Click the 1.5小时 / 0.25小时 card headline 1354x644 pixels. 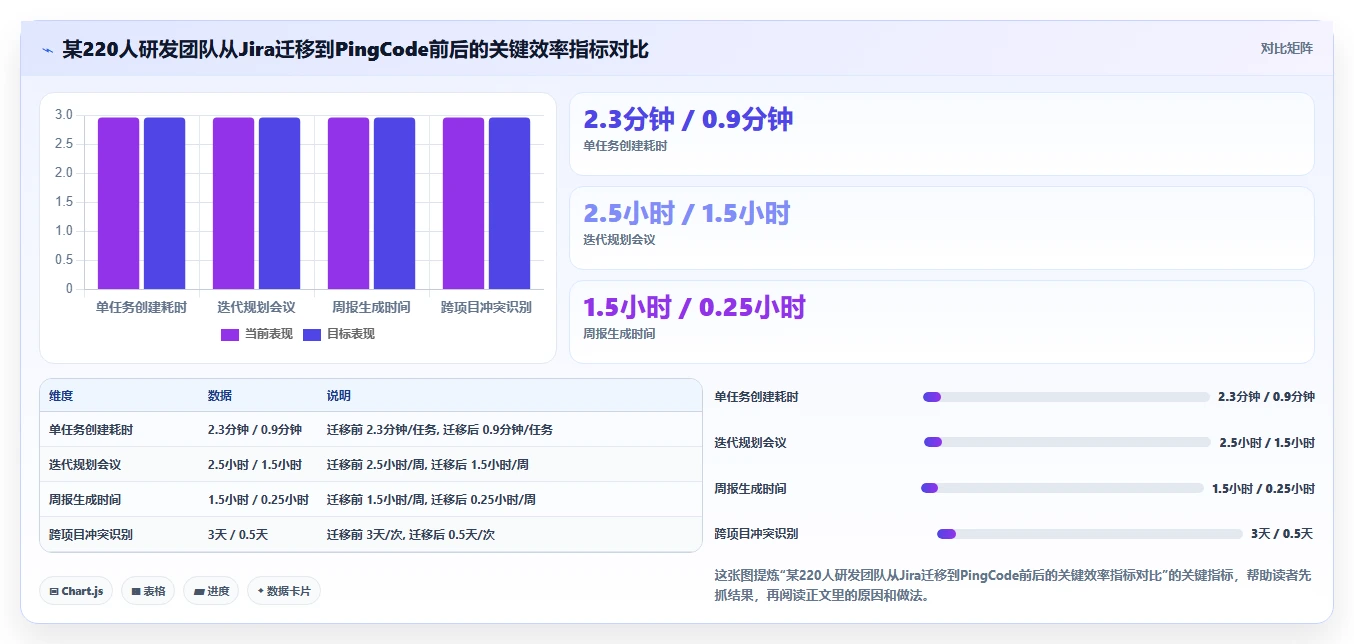(694, 307)
